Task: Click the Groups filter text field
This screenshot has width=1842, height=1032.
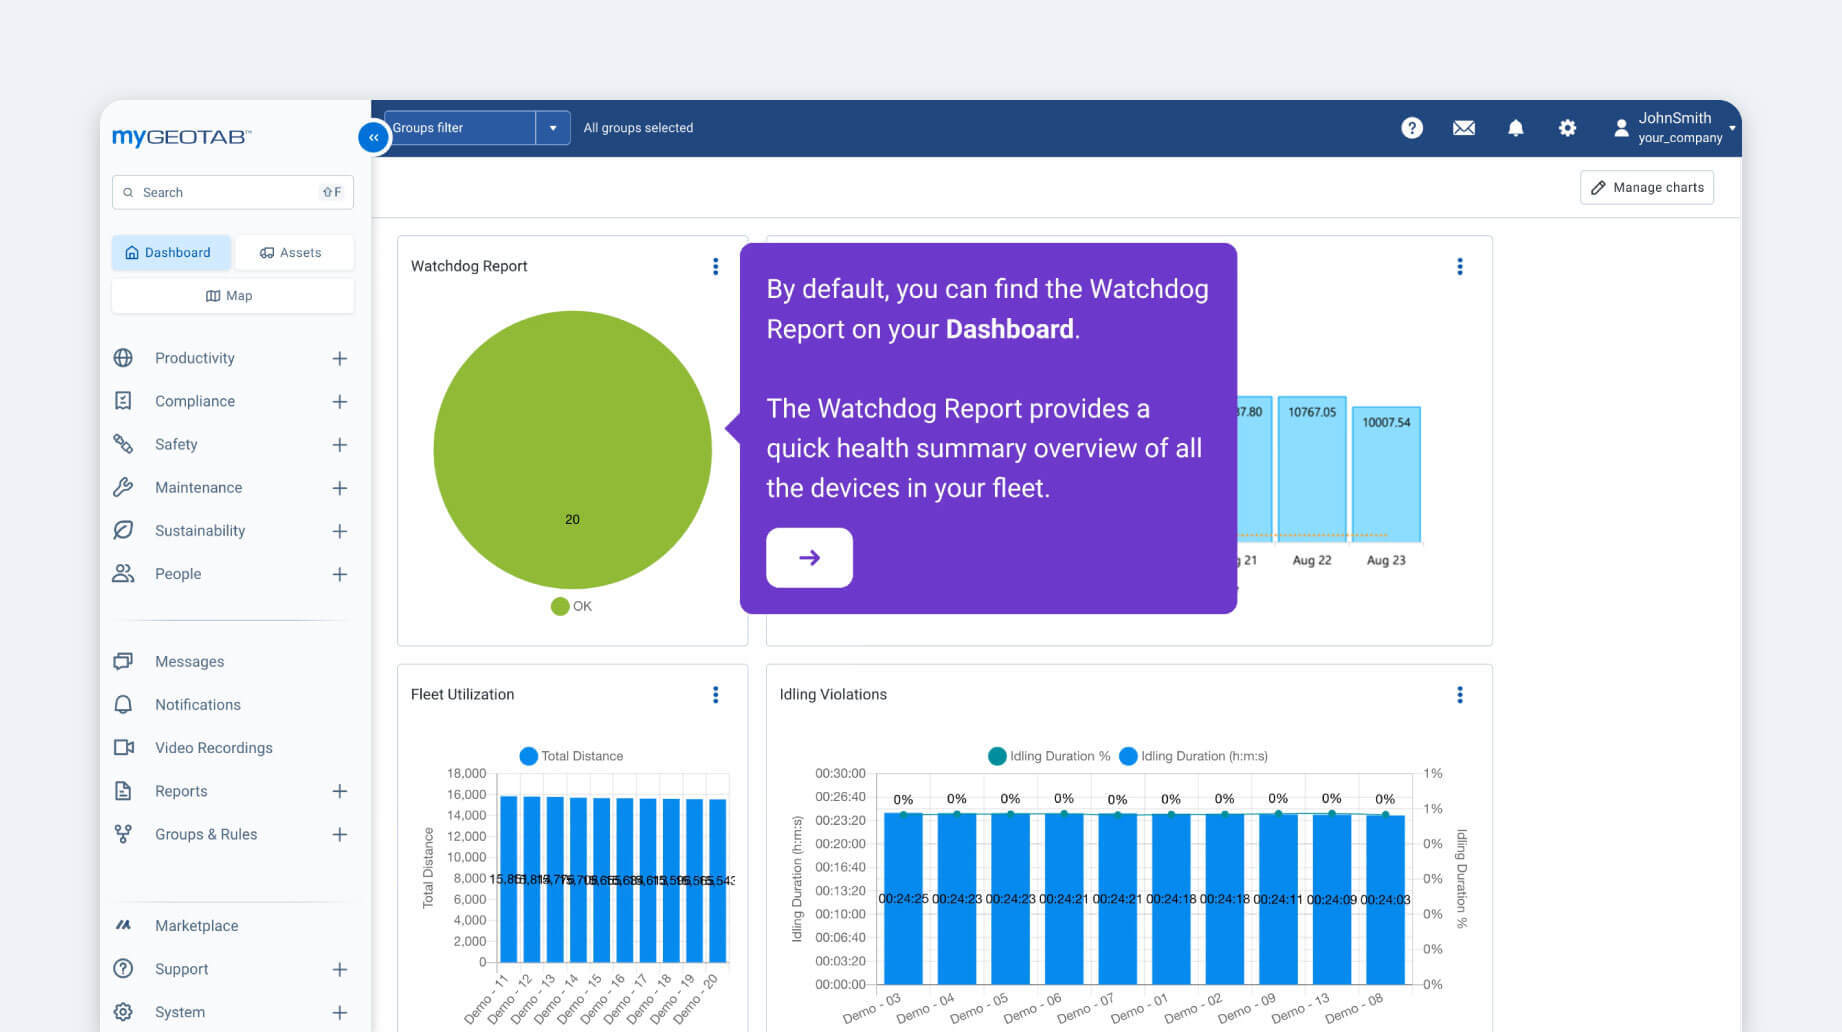Action: (460, 128)
